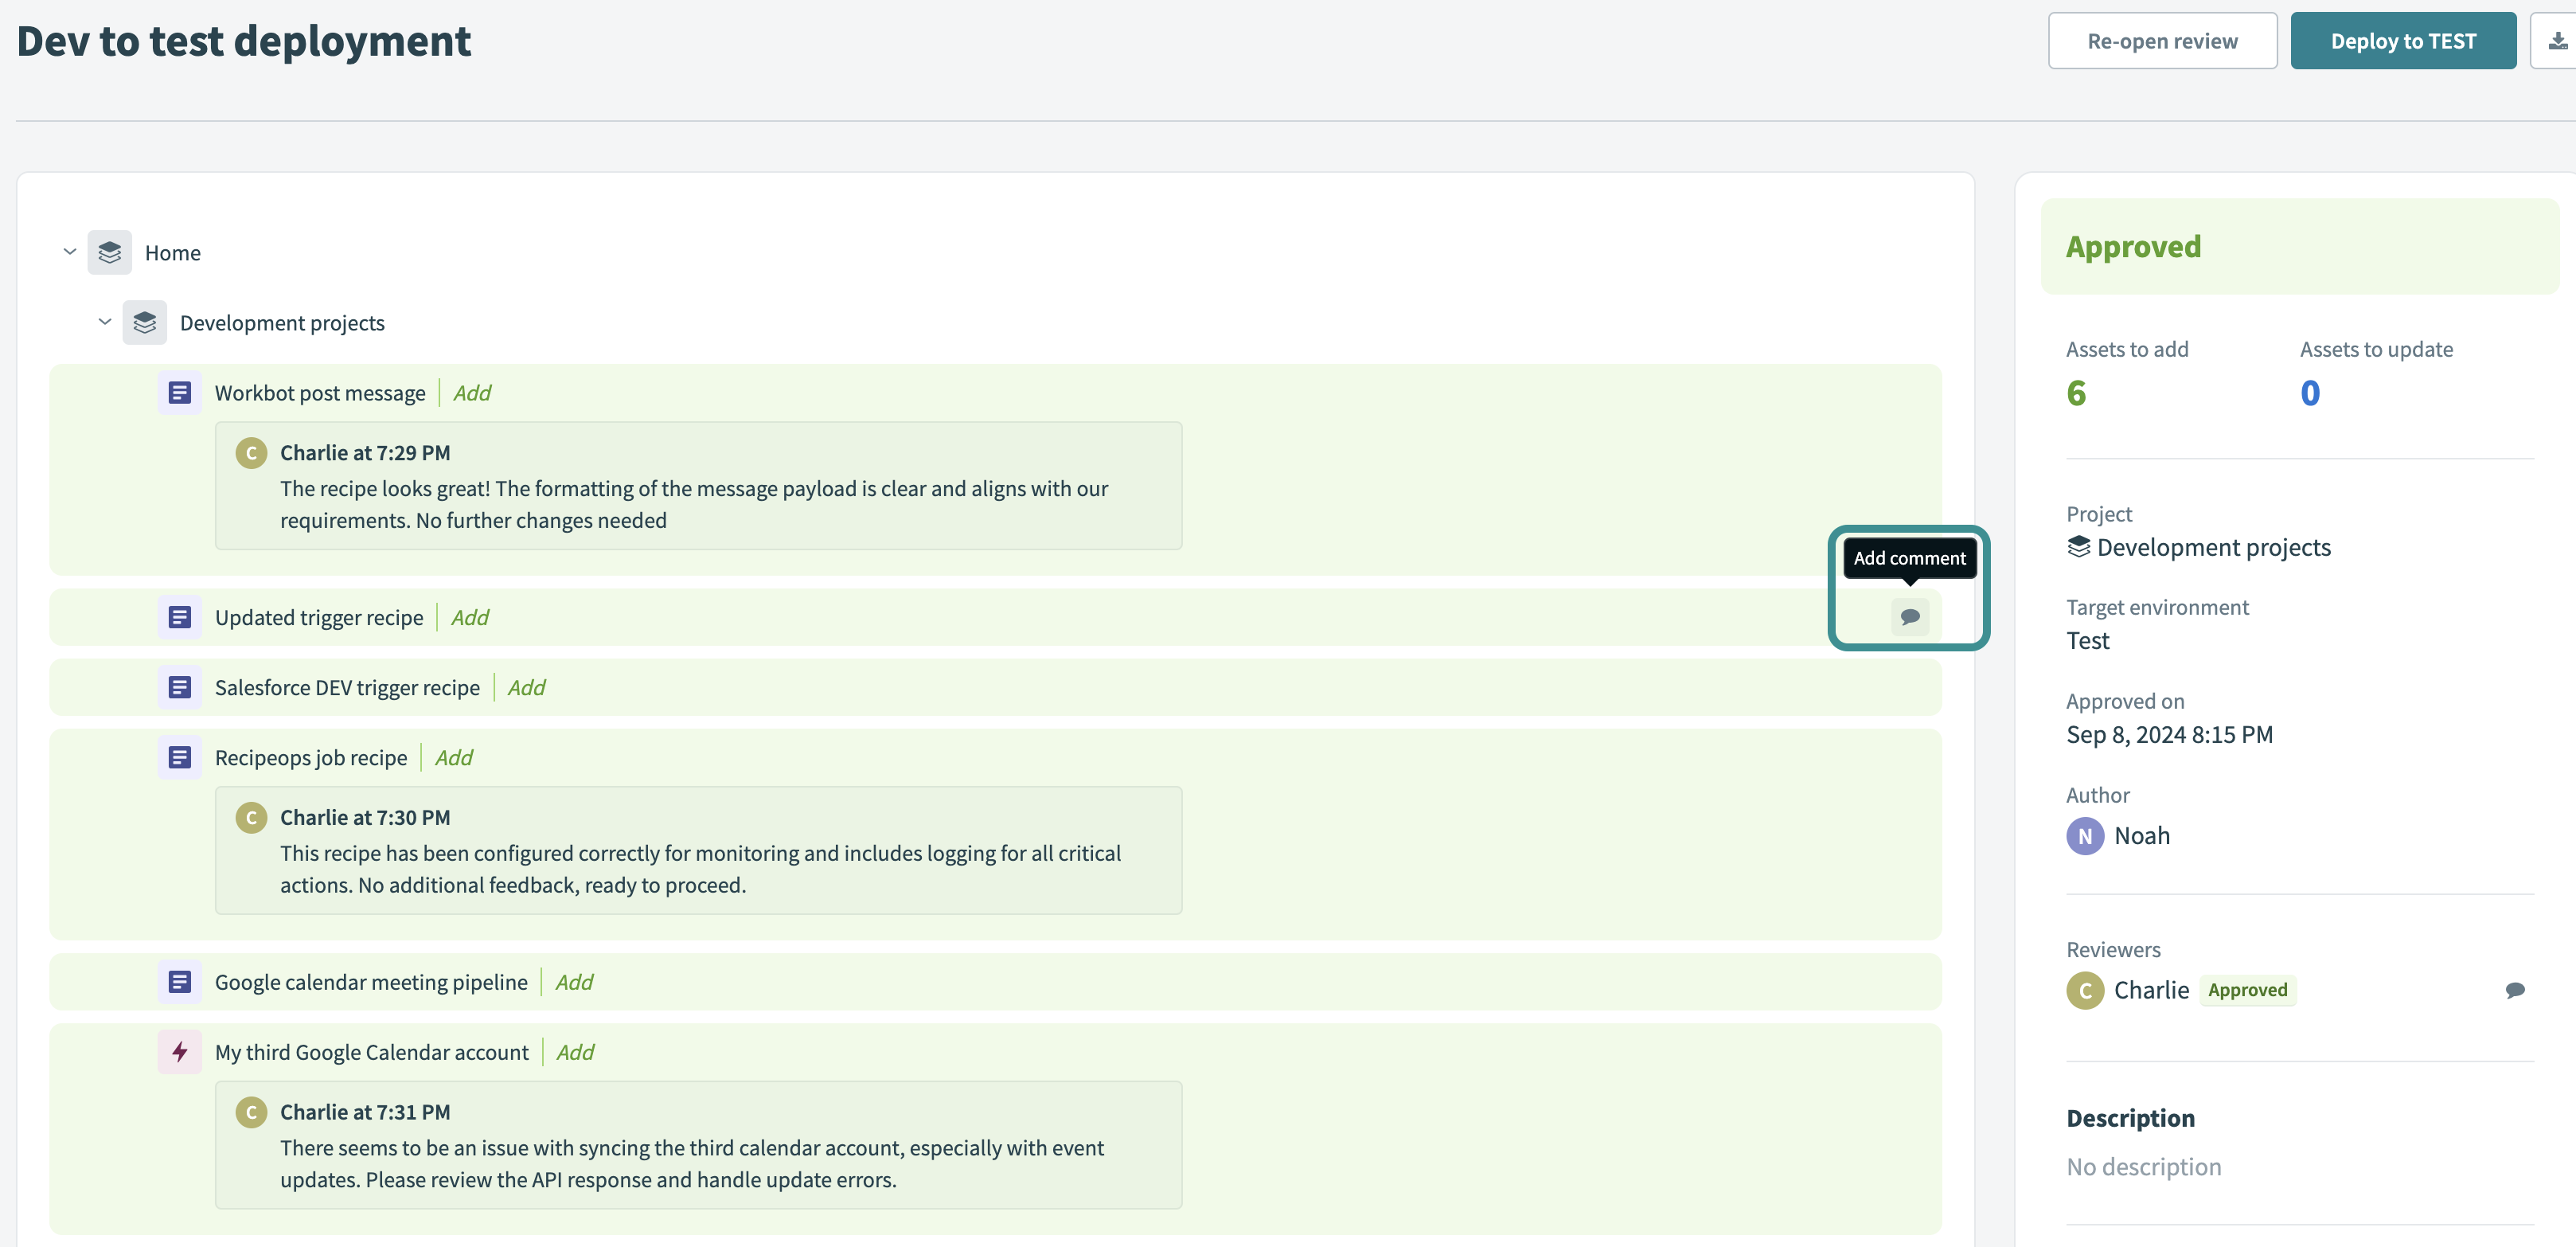Click Charlie's 7:29 PM comment box
Image resolution: width=2576 pixels, height=1247 pixels.
[x=698, y=486]
